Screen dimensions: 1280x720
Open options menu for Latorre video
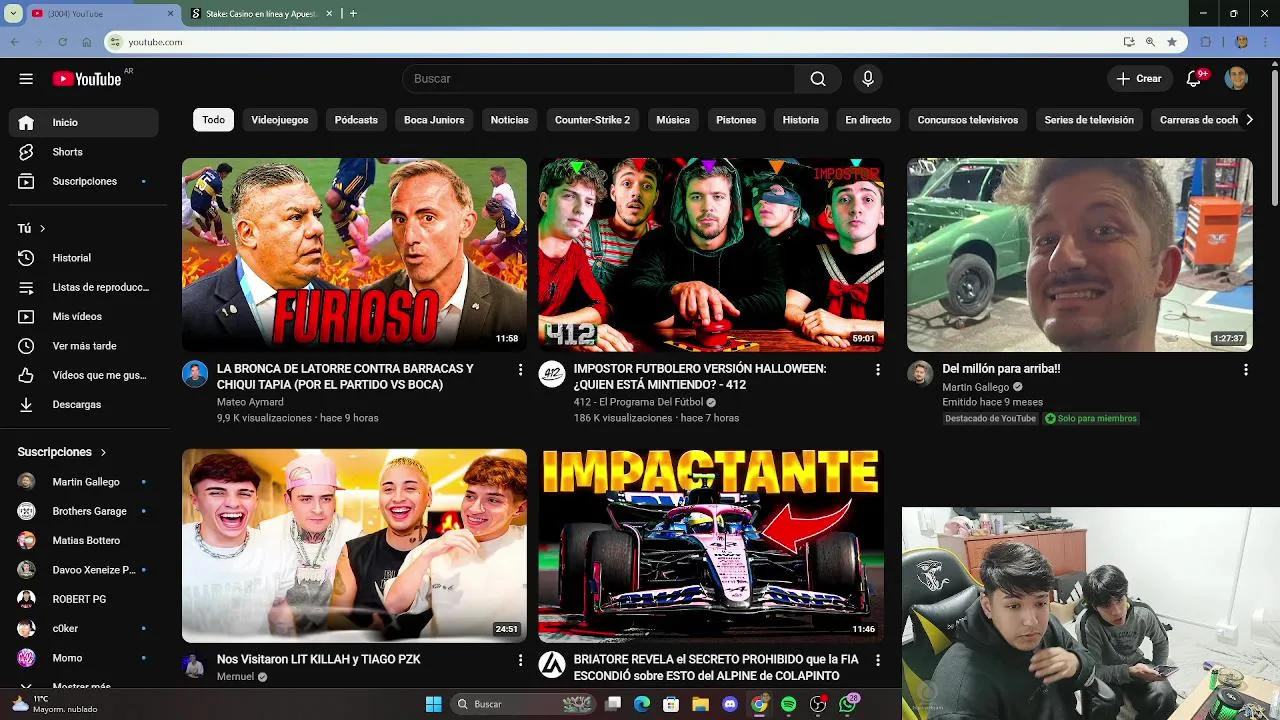coord(520,370)
